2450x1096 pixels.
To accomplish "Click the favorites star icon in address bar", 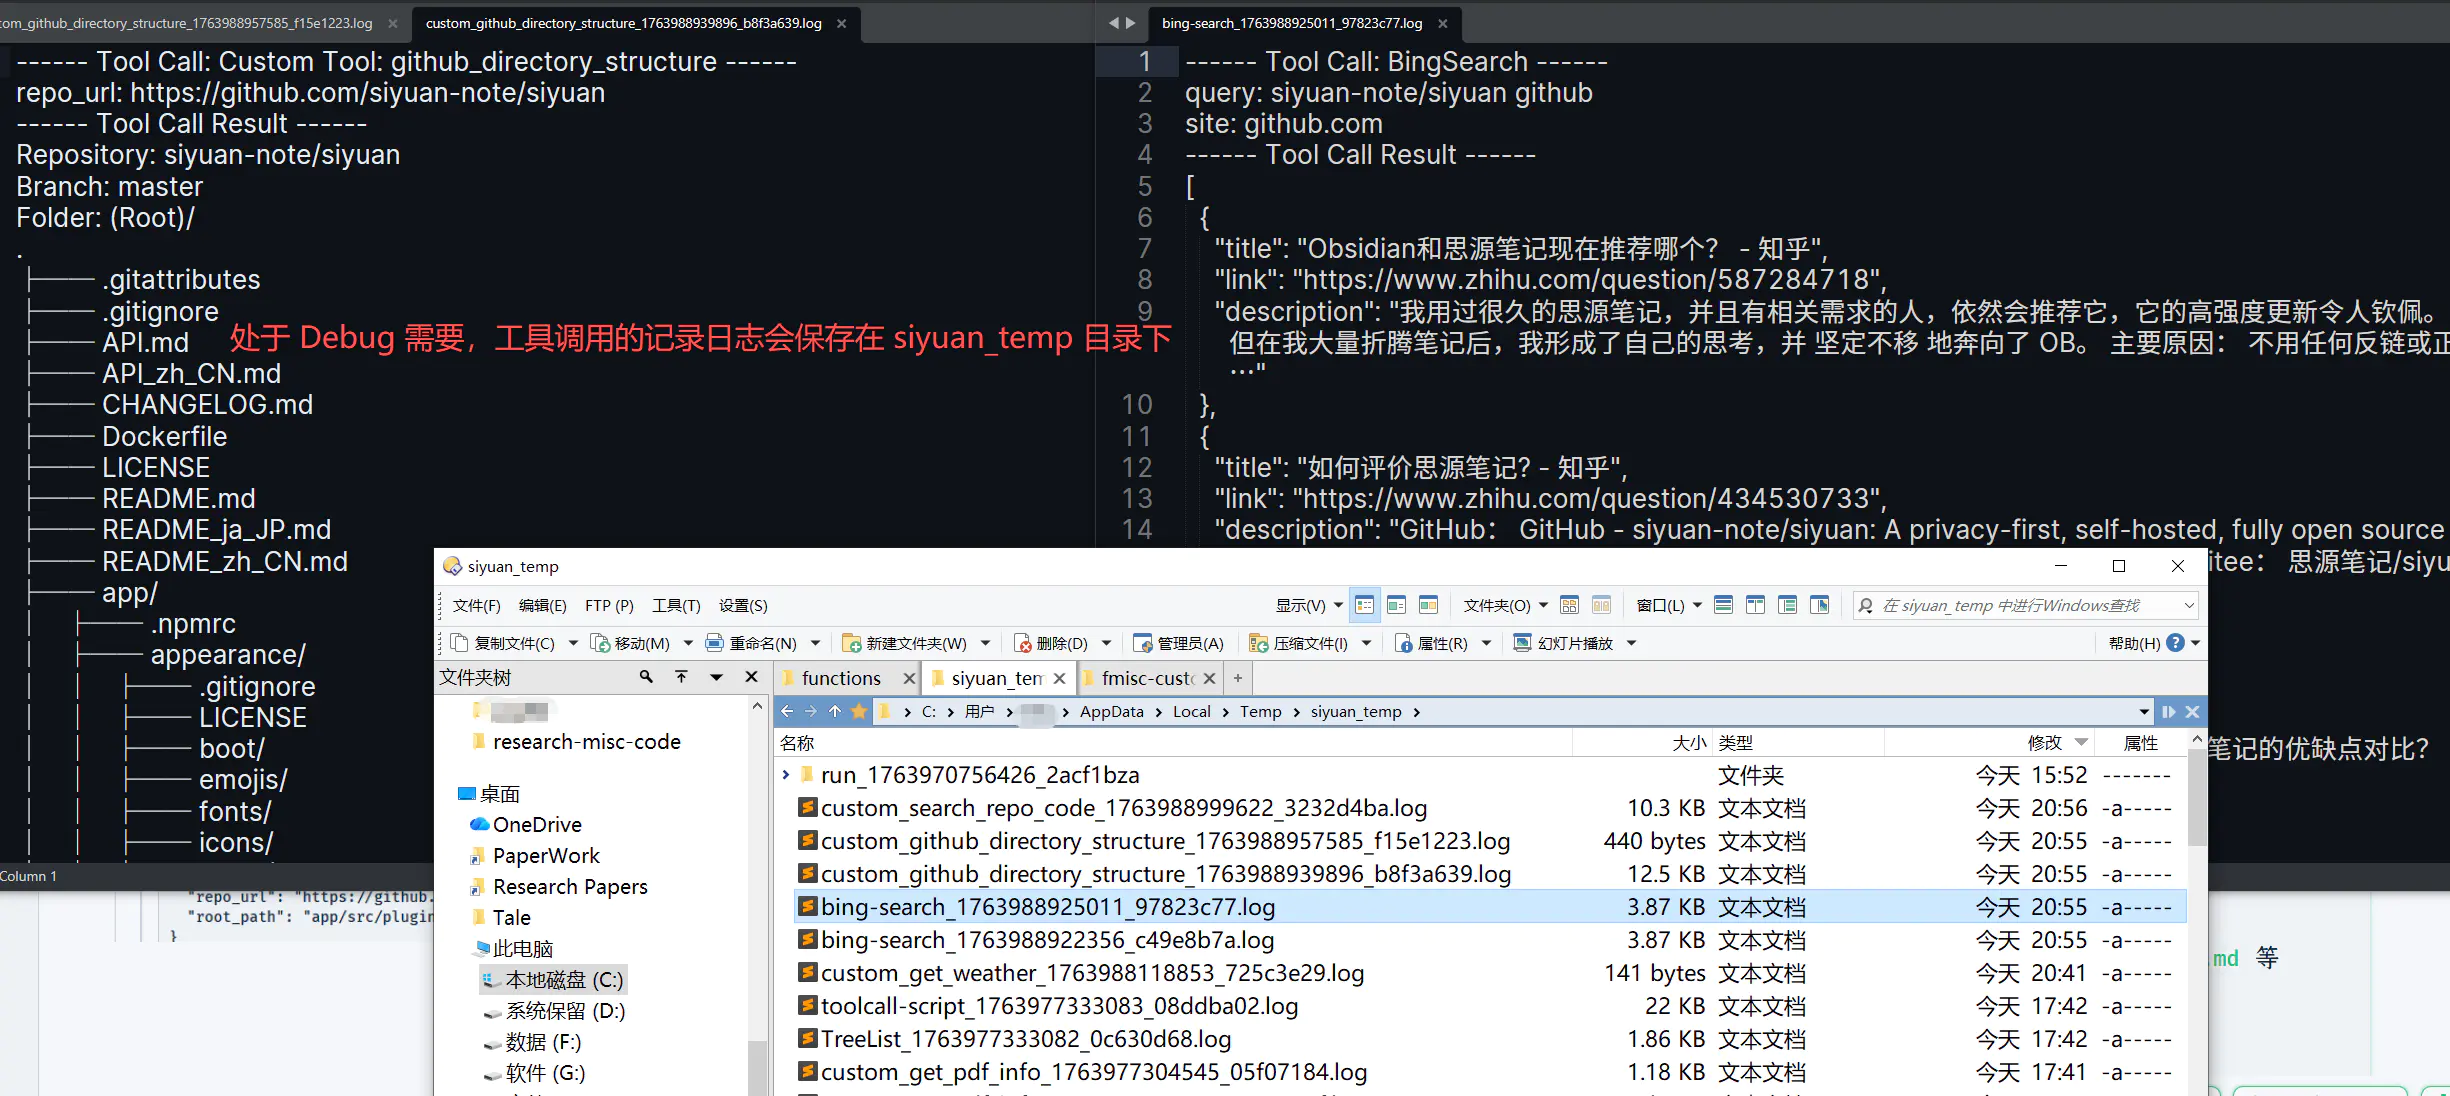I will [859, 712].
